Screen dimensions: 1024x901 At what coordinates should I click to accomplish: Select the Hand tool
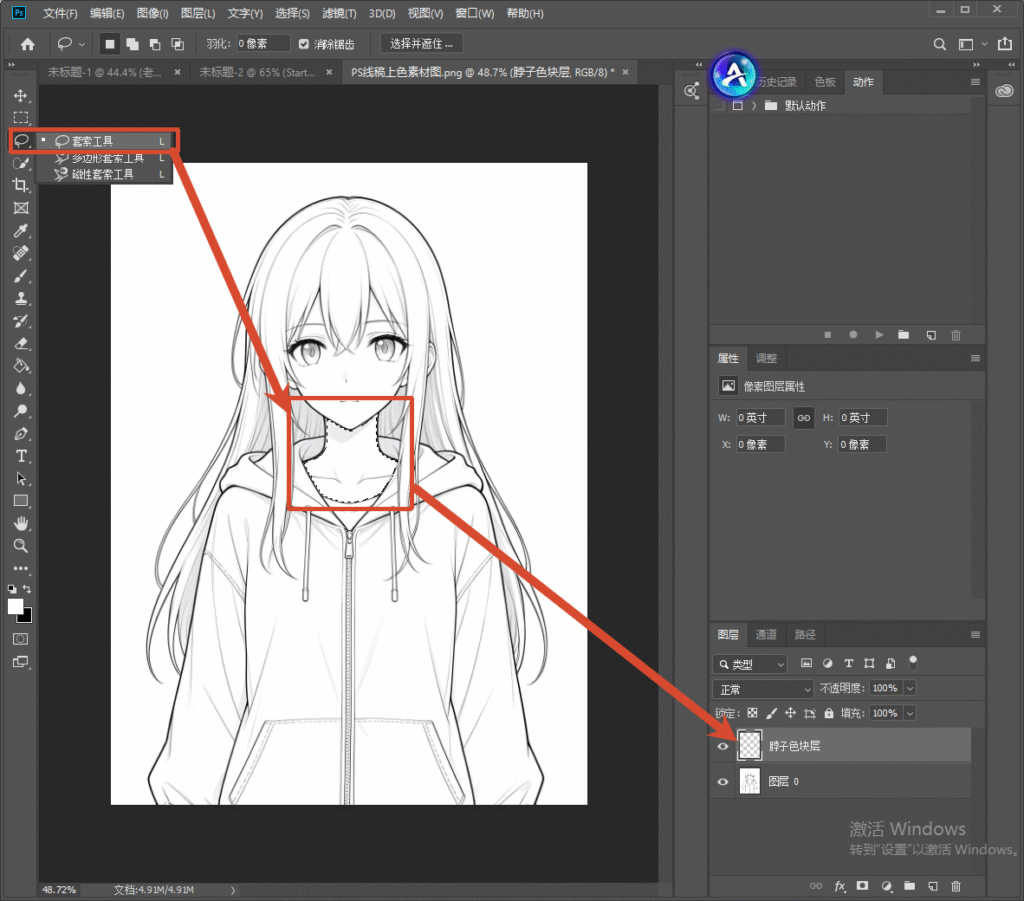click(21, 524)
